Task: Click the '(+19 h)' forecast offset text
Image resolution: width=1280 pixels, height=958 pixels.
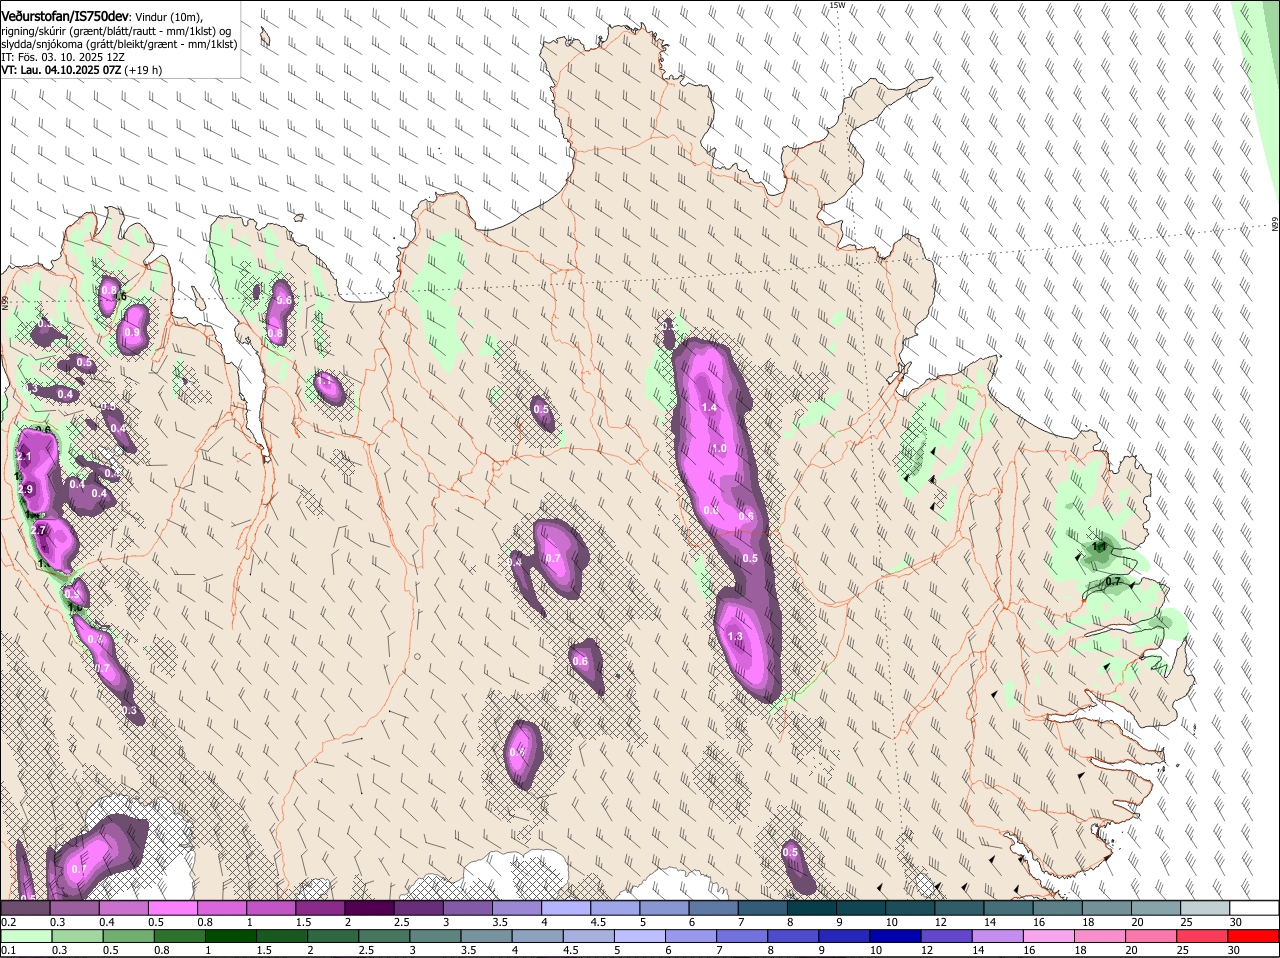Action: tap(143, 71)
